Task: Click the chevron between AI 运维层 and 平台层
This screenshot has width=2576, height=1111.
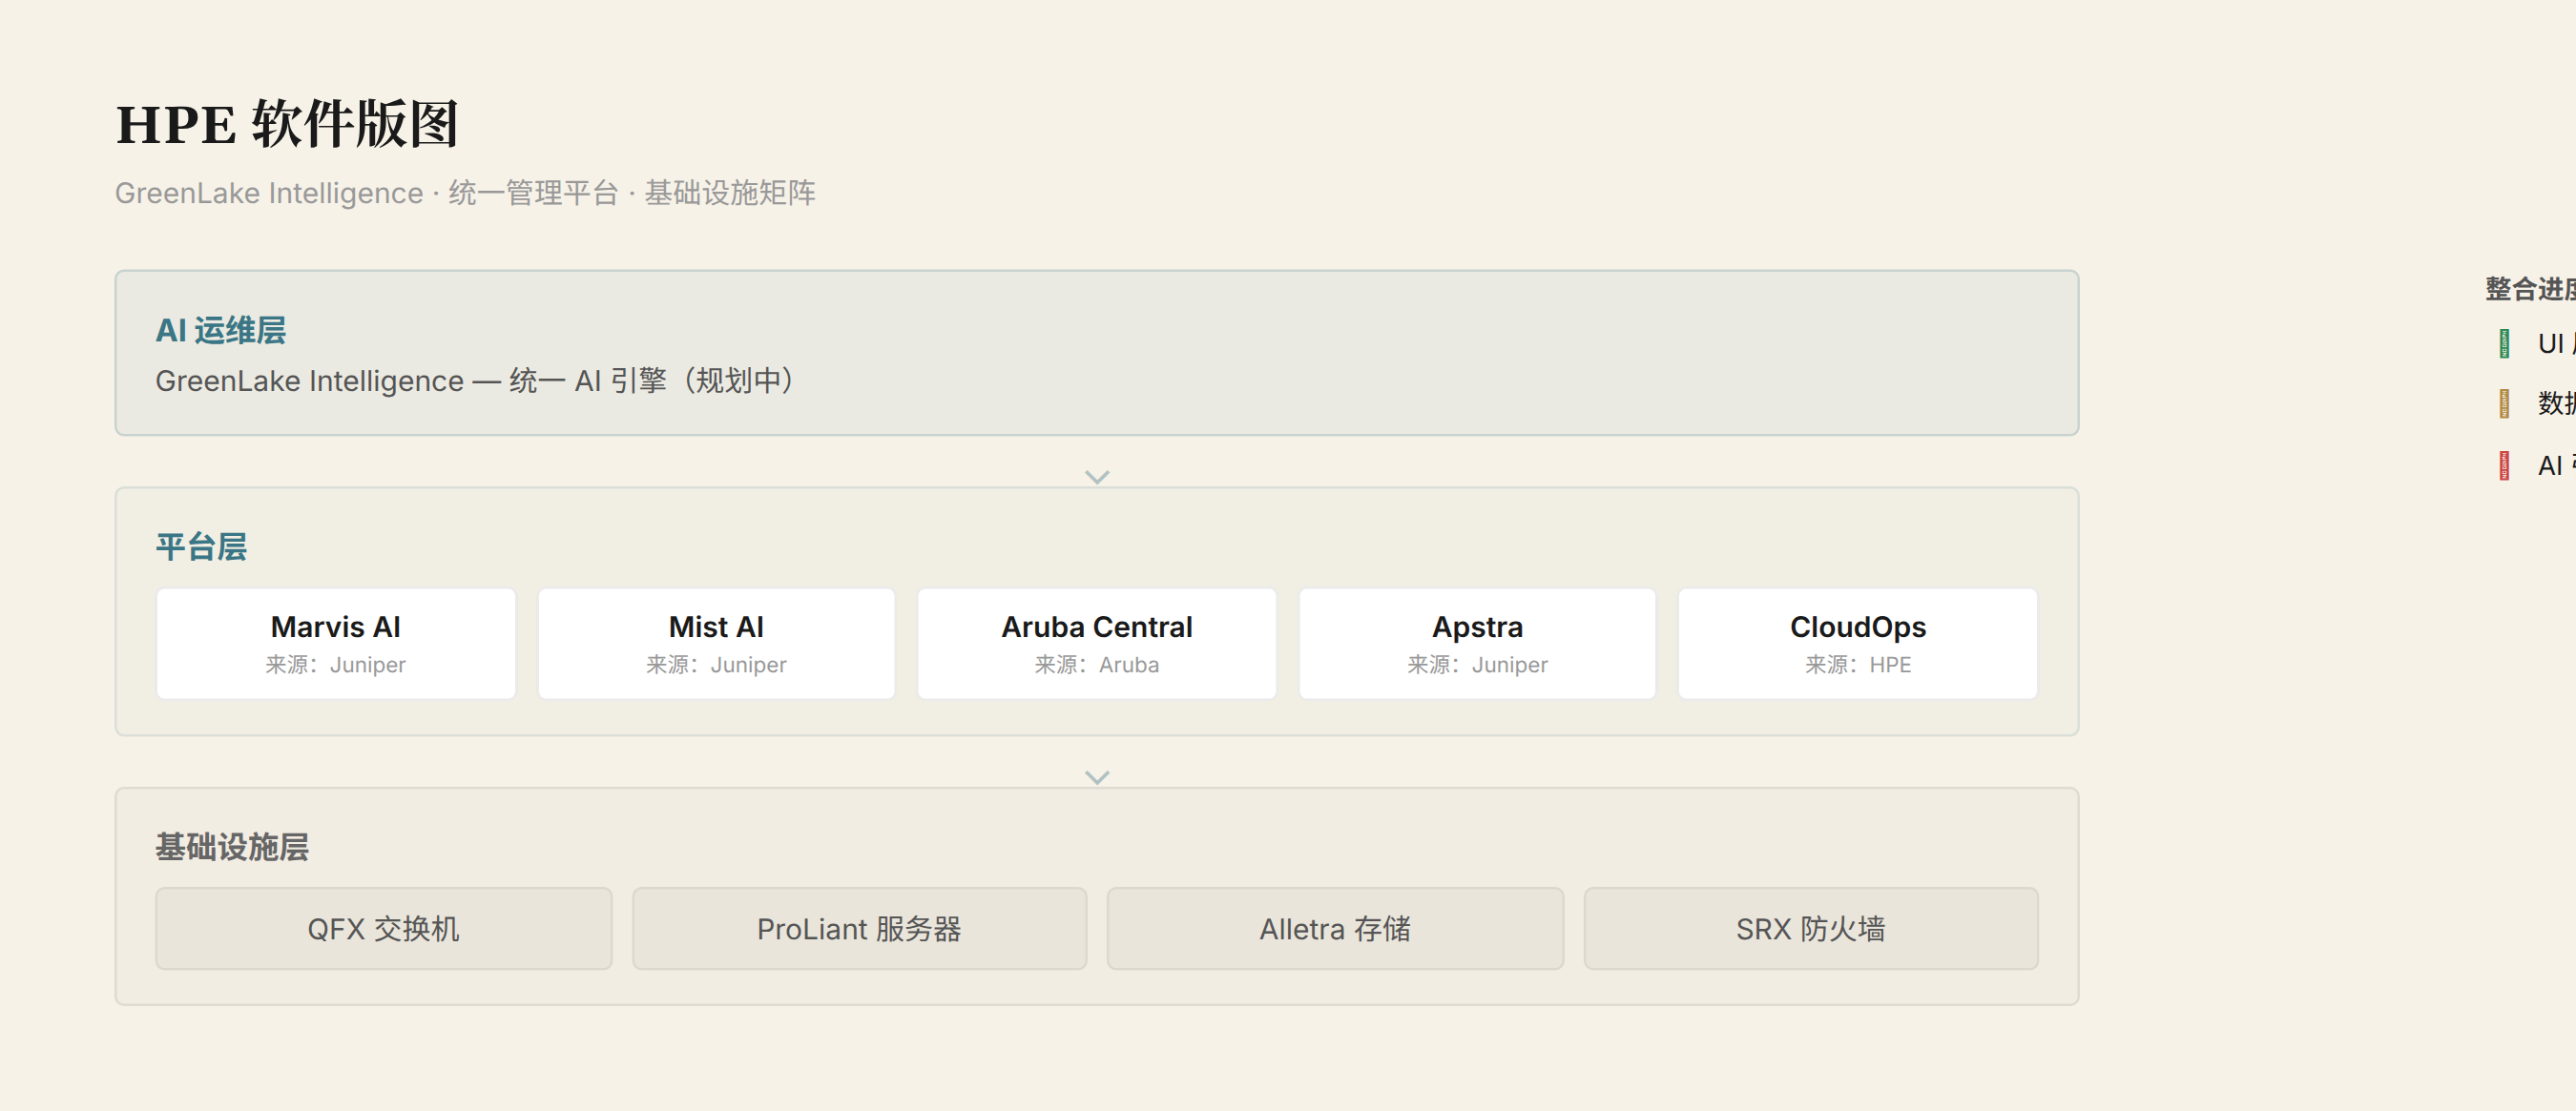Action: click(x=1097, y=477)
